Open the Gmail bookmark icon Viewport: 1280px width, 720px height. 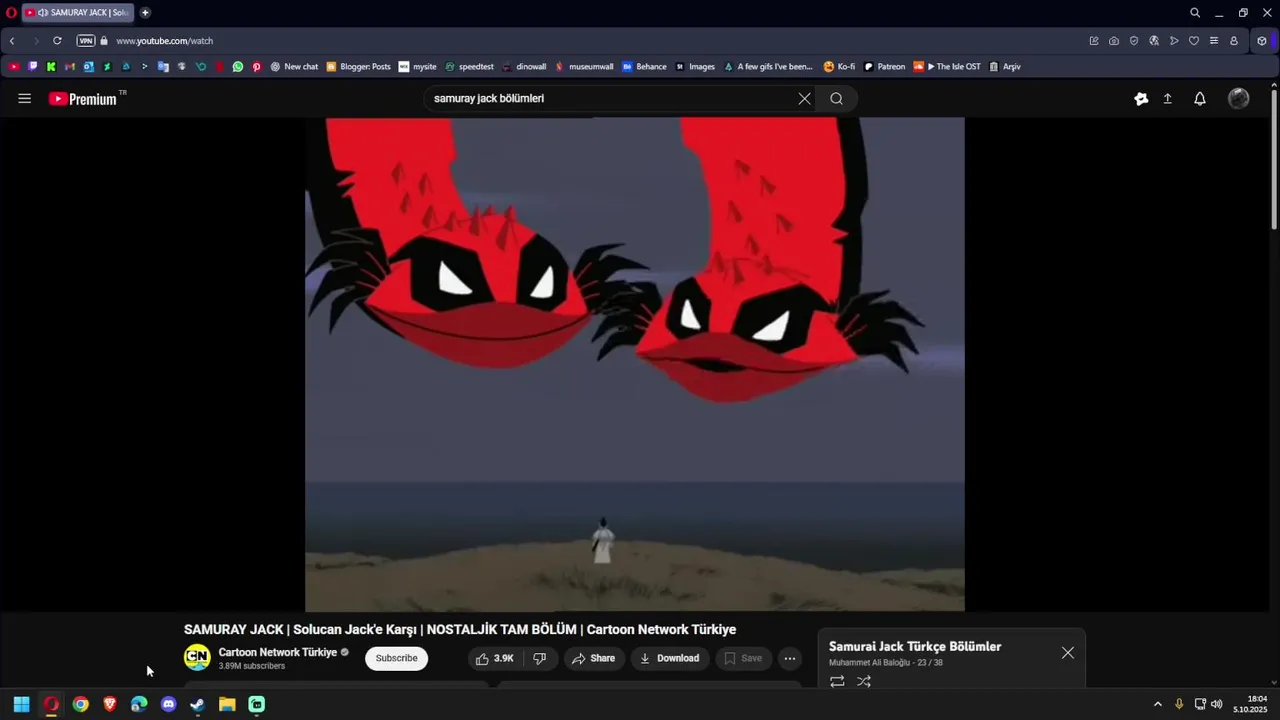[x=70, y=67]
